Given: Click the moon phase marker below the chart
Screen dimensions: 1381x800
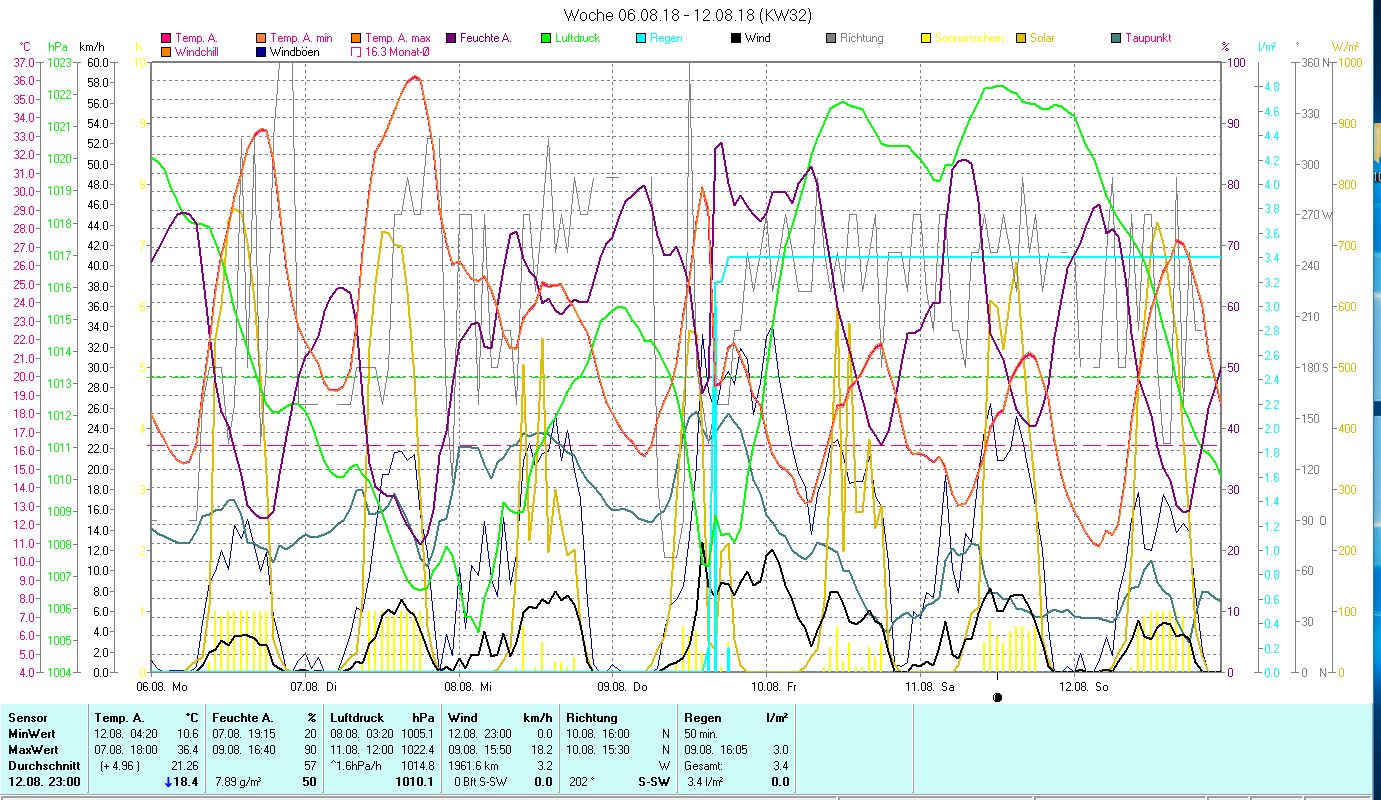Looking at the screenshot, I should (x=997, y=697).
